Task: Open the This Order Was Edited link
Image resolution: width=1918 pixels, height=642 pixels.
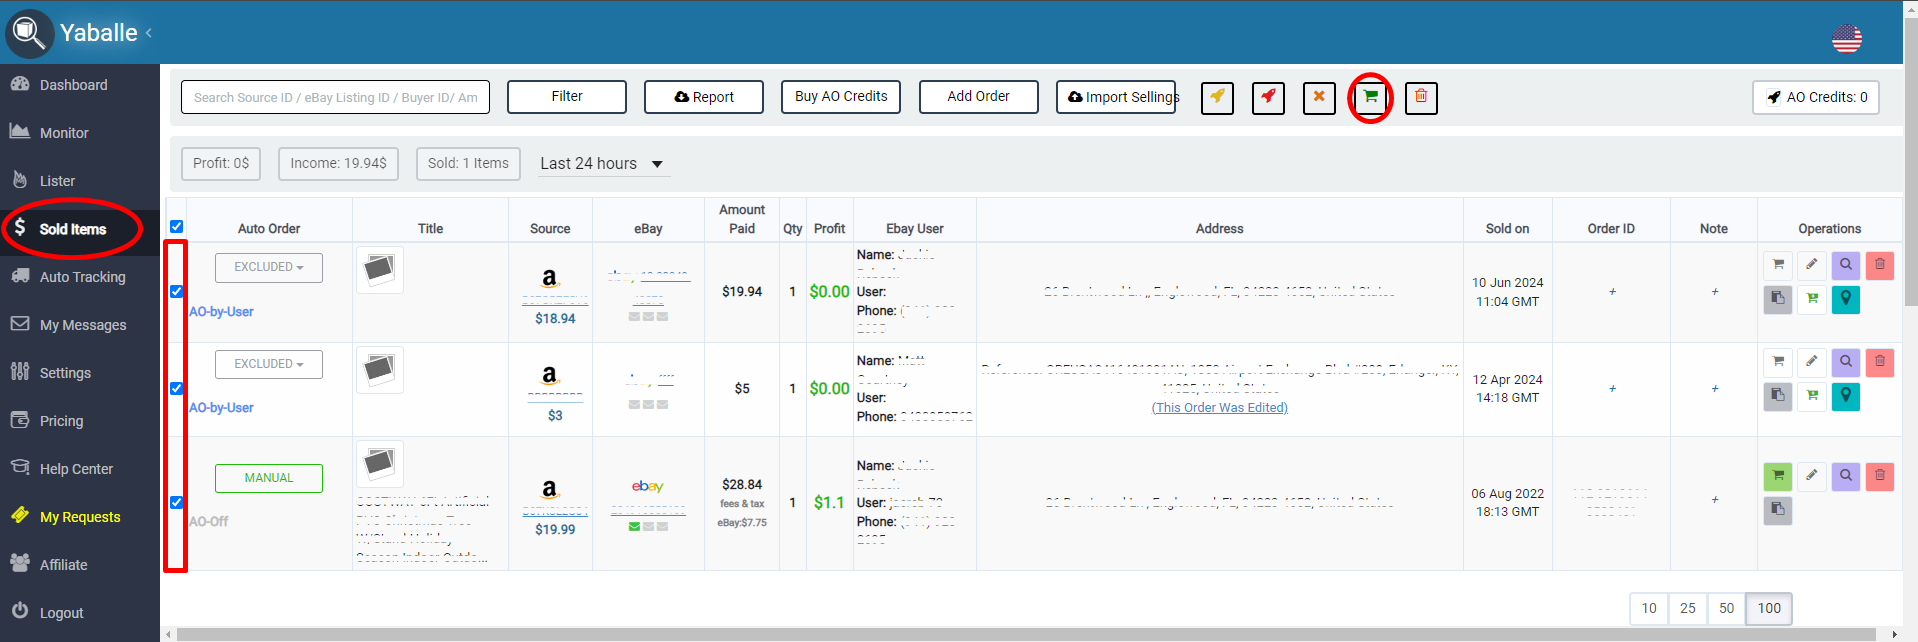Action: click(x=1219, y=408)
